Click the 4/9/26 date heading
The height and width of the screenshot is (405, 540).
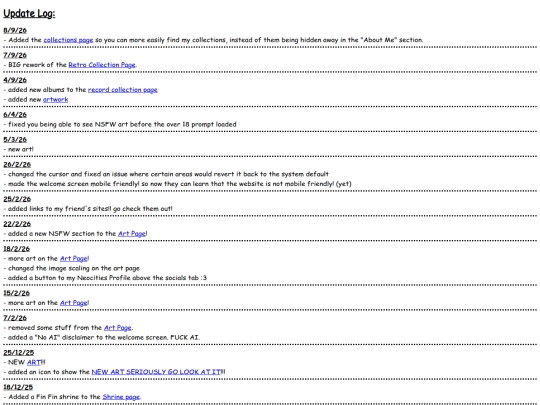(15, 80)
